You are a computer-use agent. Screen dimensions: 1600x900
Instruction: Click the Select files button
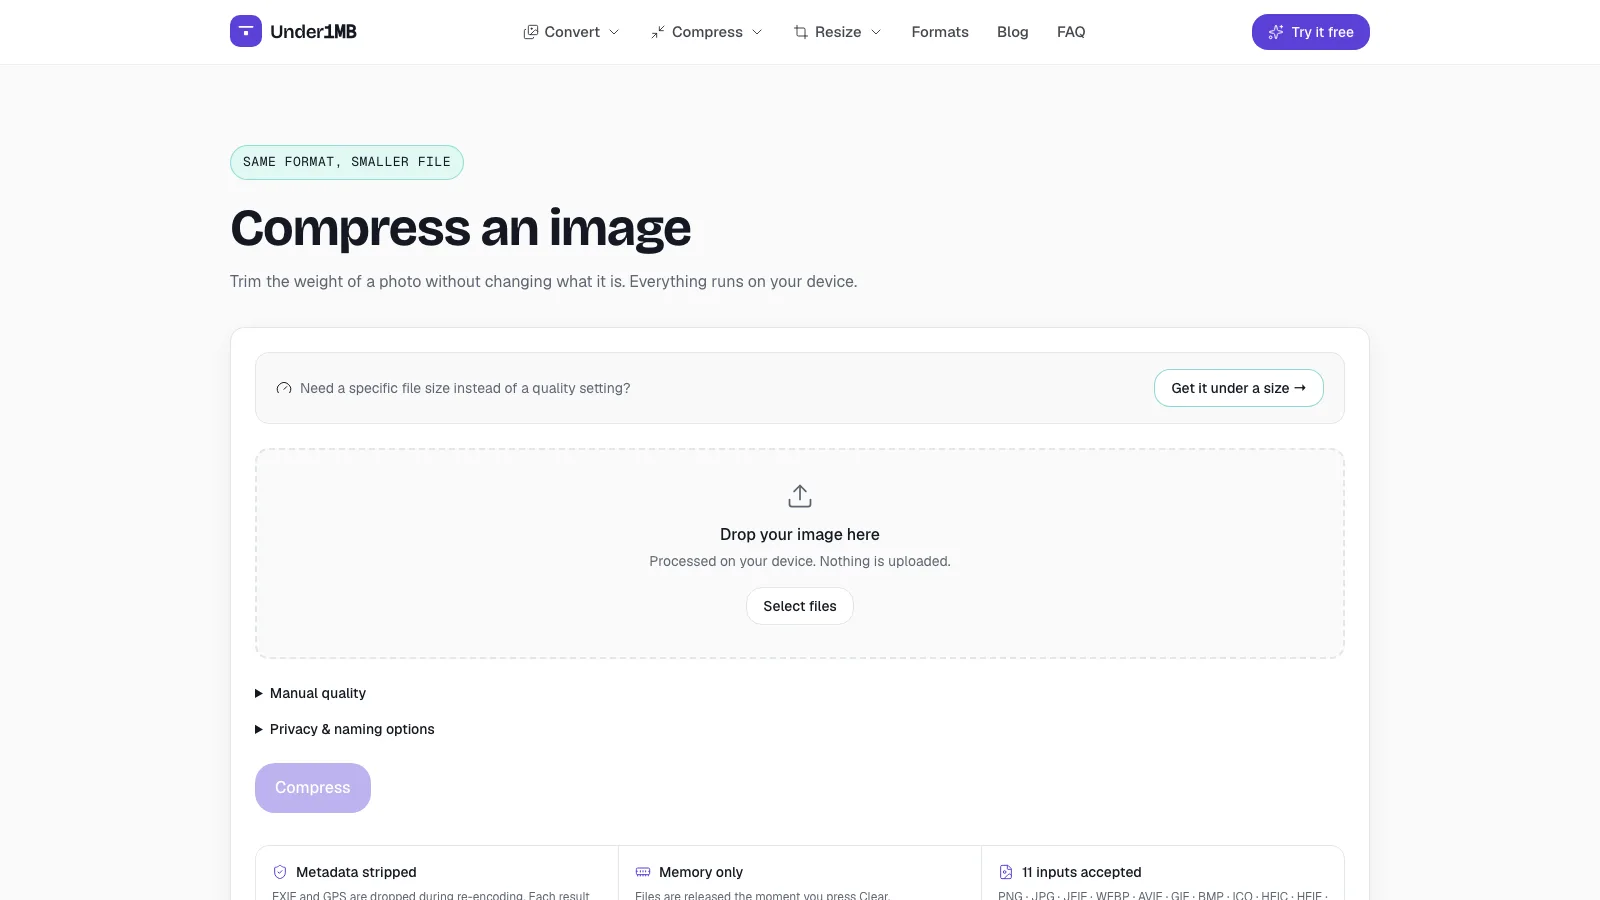pyautogui.click(x=800, y=606)
